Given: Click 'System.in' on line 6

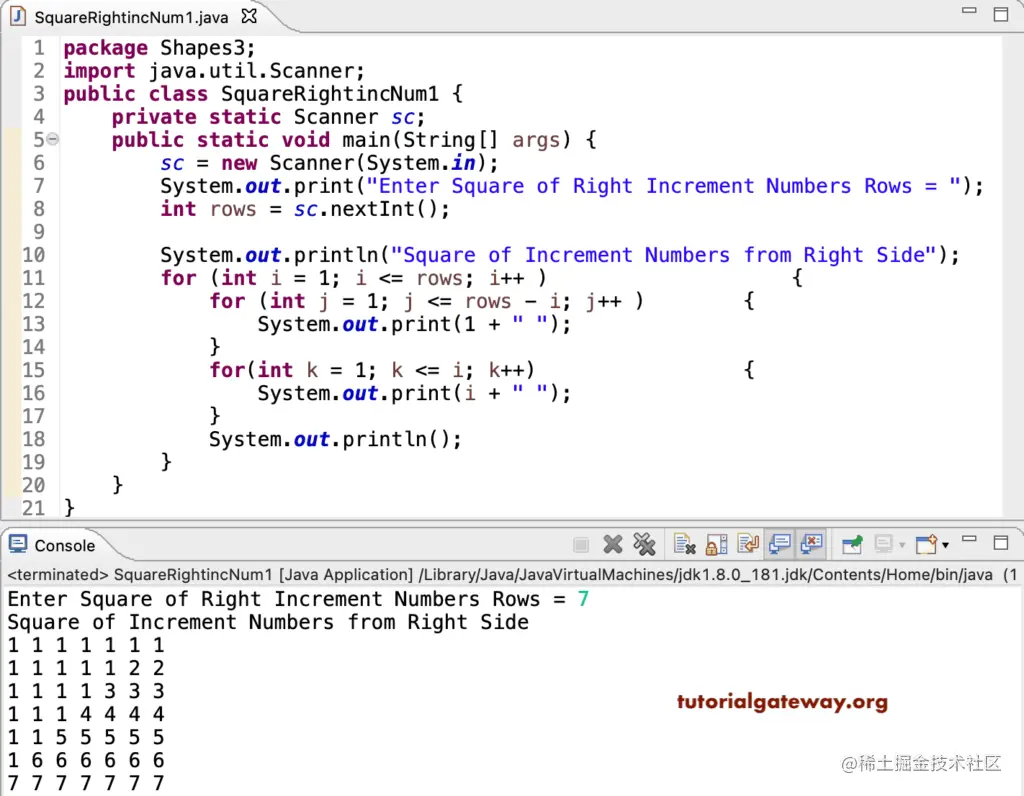Looking at the screenshot, I should [421, 163].
